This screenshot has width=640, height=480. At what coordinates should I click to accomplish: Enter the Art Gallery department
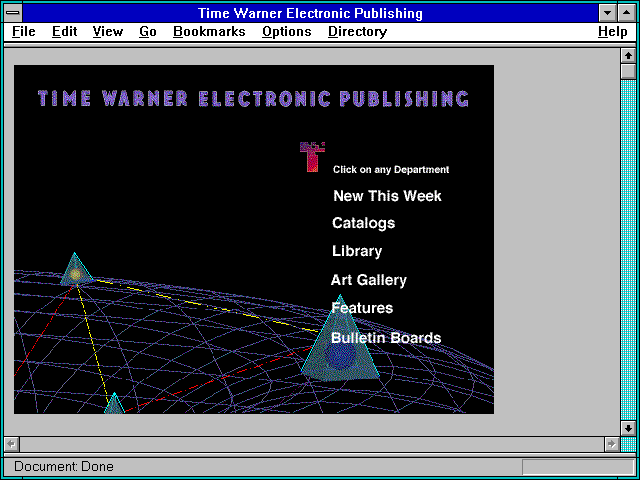(369, 280)
